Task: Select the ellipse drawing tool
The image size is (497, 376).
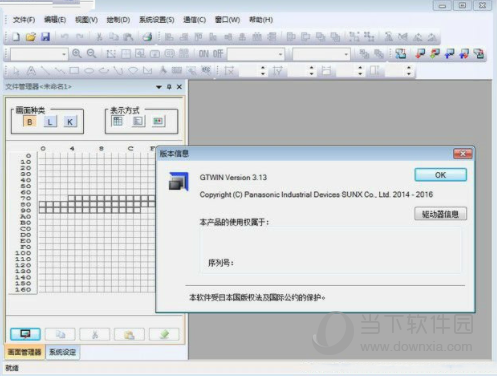Action: point(89,71)
